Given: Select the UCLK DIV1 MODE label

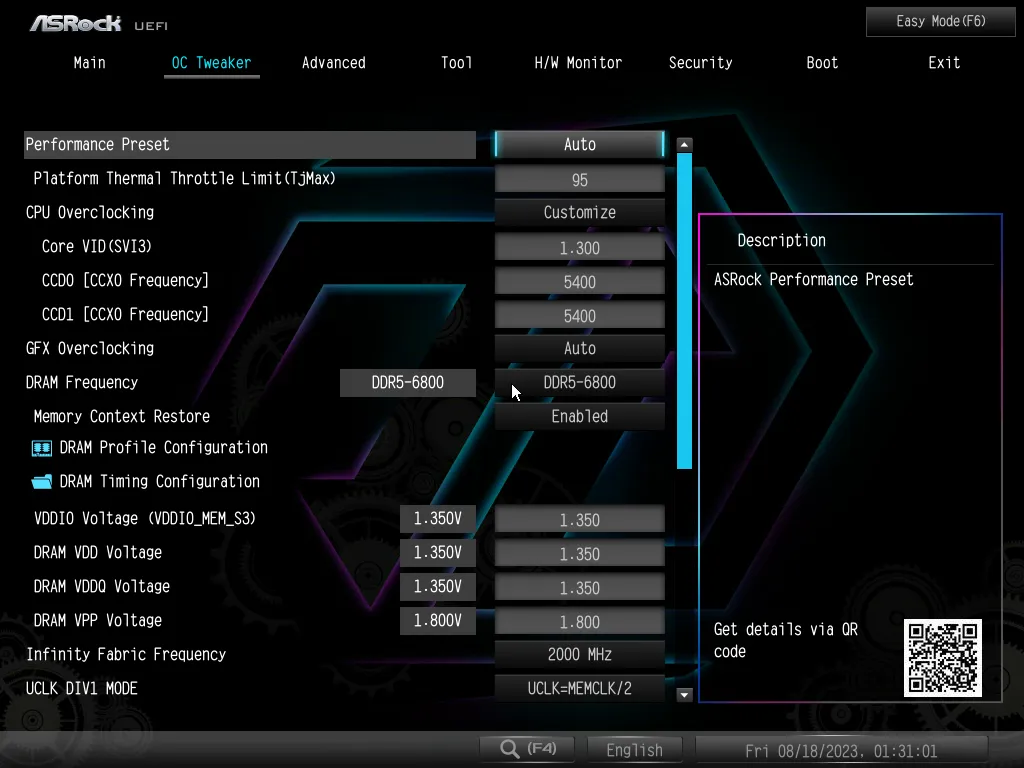Looking at the screenshot, I should click(81, 688).
